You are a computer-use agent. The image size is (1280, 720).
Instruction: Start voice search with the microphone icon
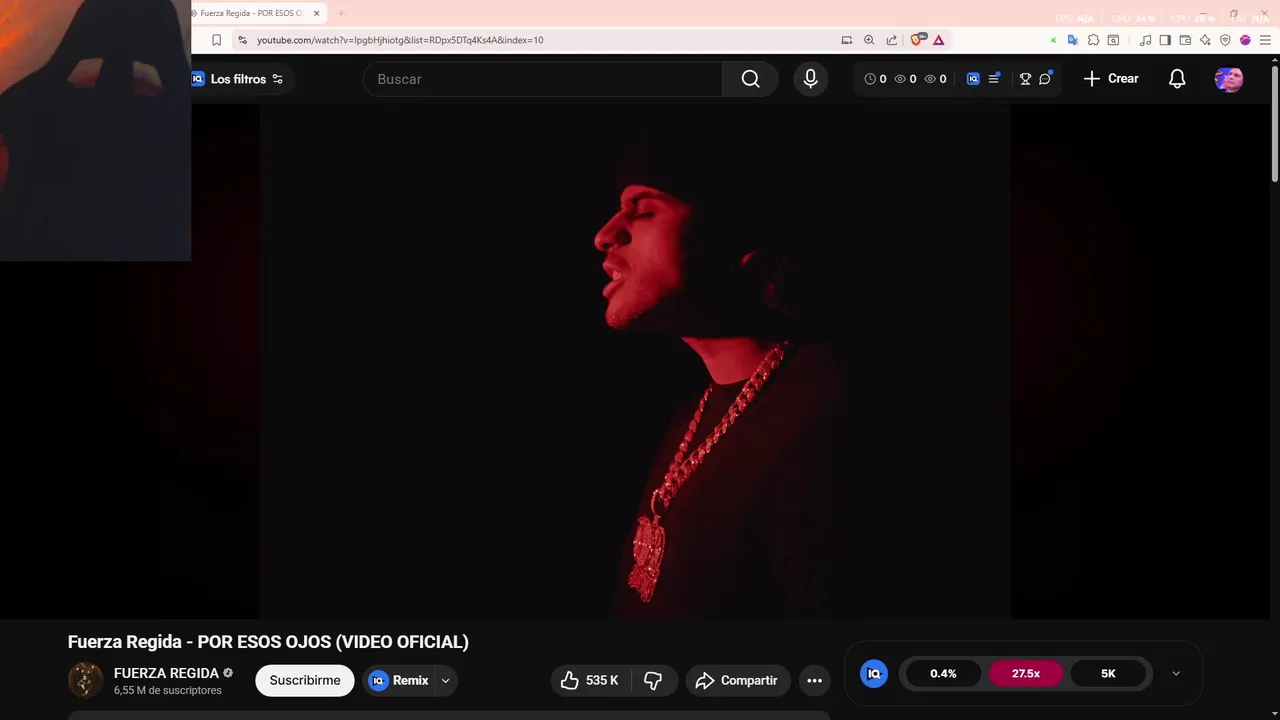[x=811, y=79]
